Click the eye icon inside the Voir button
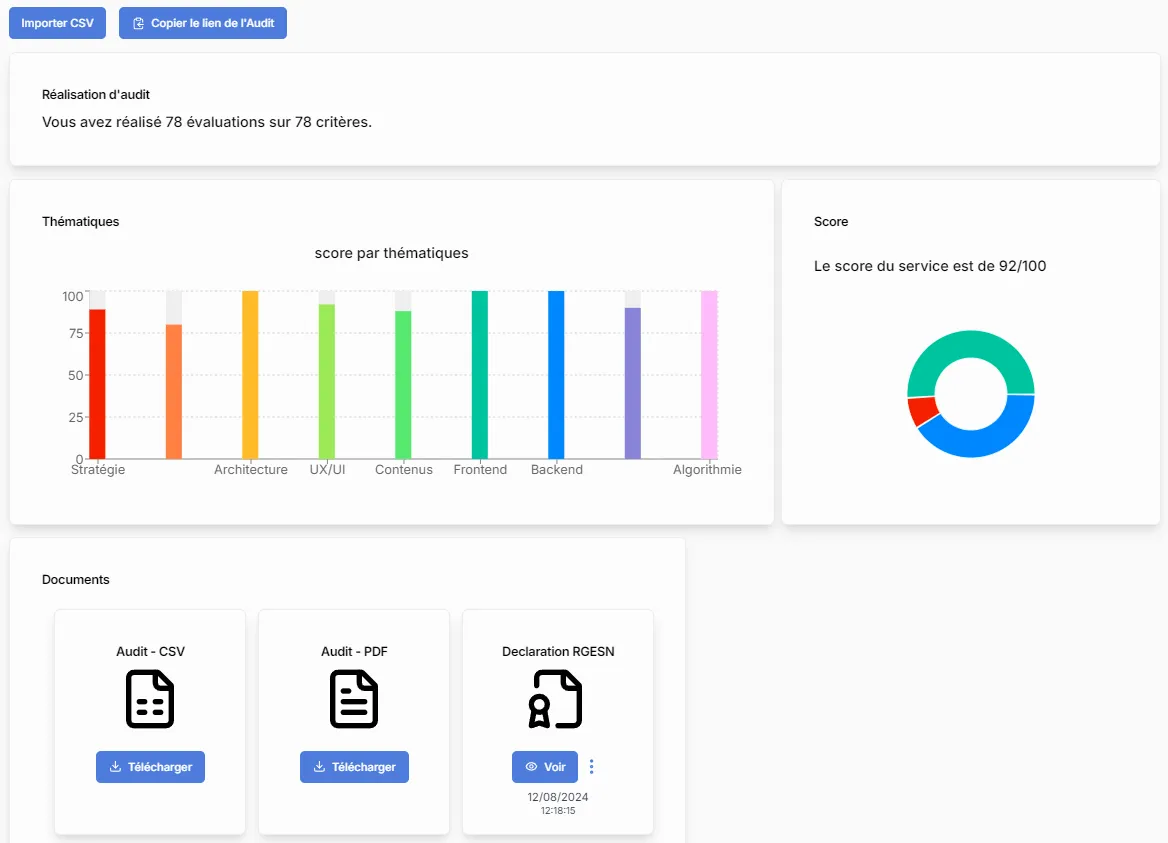1168x843 pixels. click(x=530, y=766)
